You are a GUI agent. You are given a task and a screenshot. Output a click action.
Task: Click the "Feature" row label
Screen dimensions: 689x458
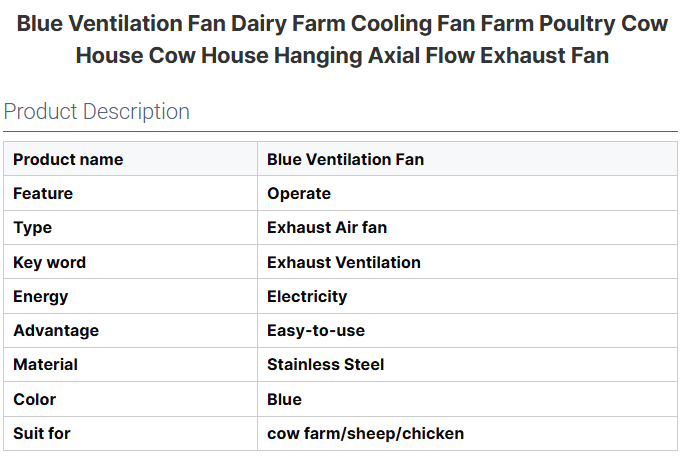click(43, 193)
